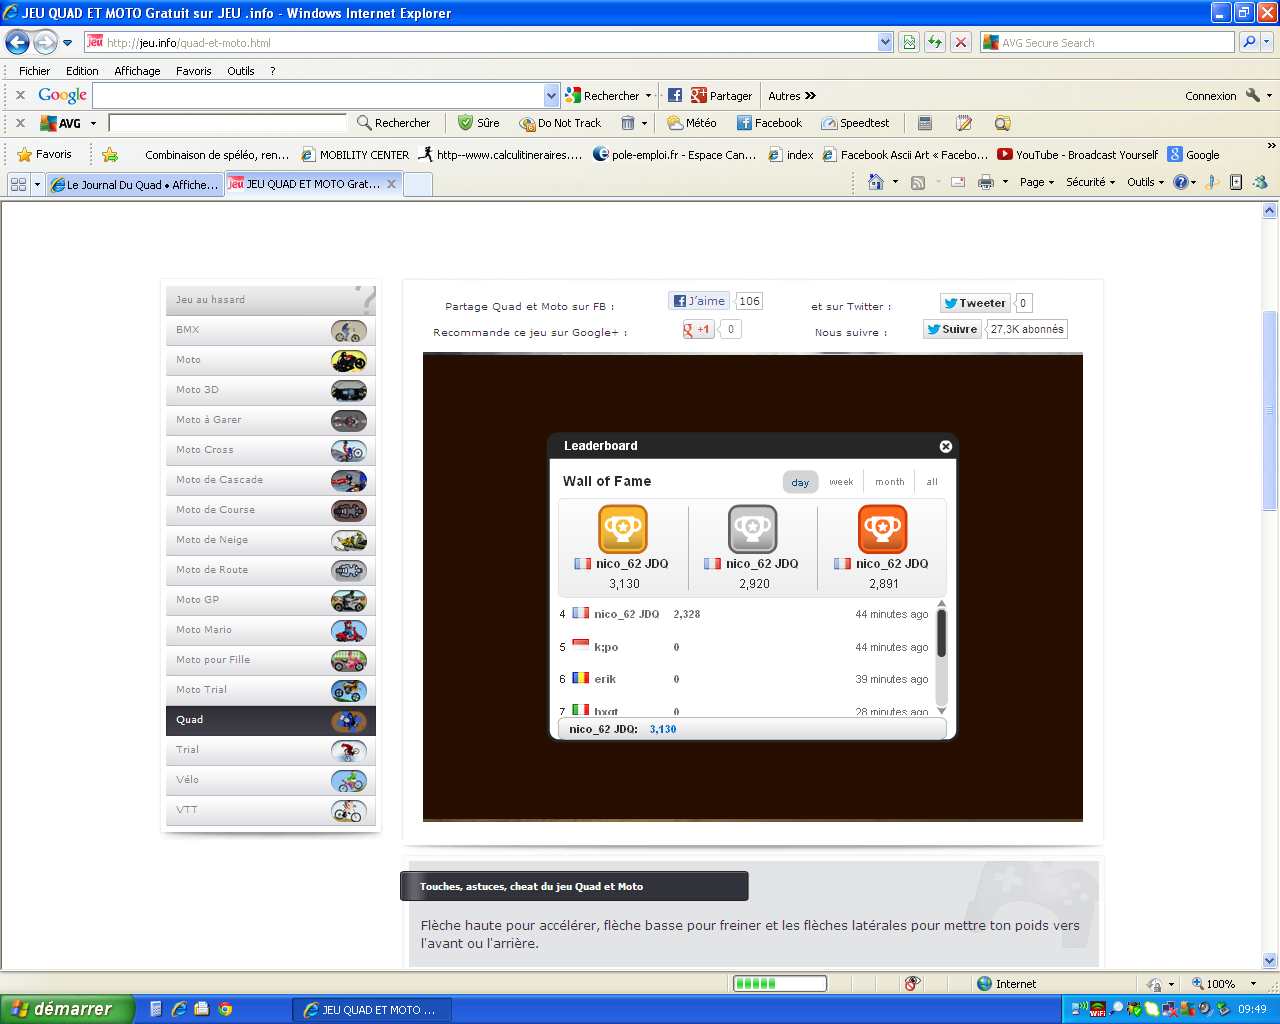The width and height of the screenshot is (1280, 1024).
Task: Switch leaderboard to 'month' filter
Action: tap(889, 482)
